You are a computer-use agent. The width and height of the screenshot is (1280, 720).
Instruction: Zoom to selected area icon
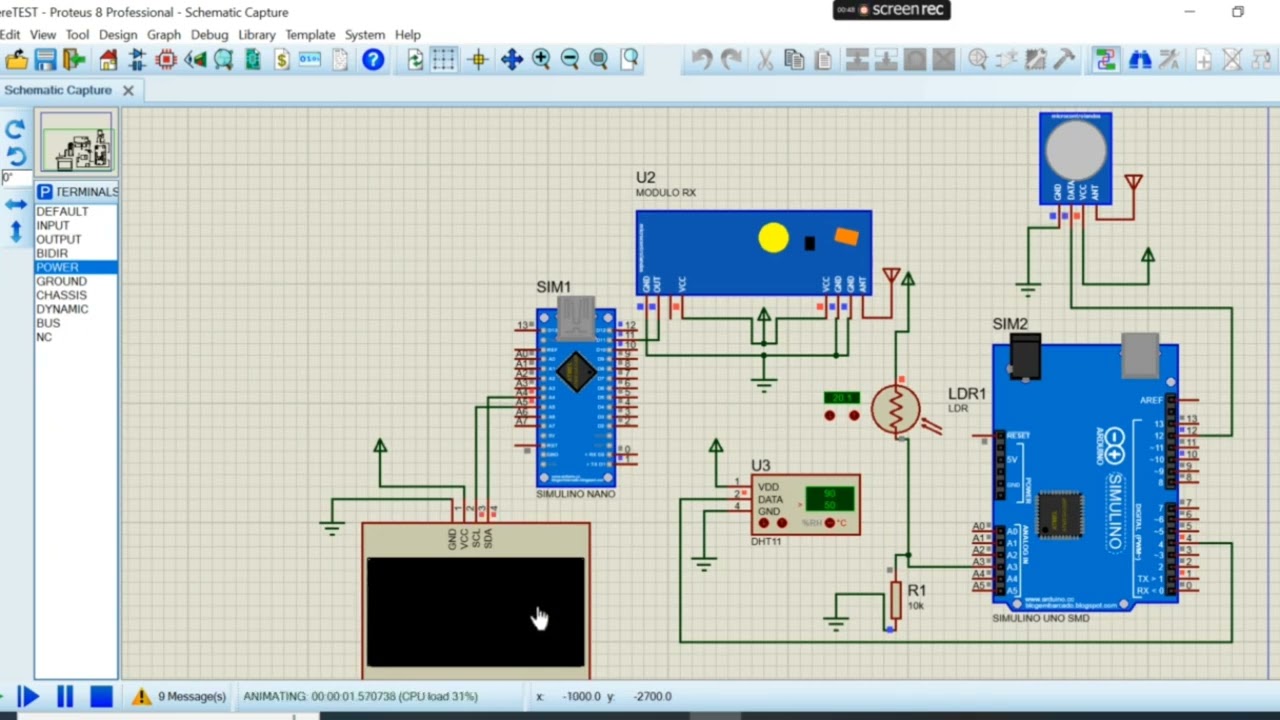point(629,60)
